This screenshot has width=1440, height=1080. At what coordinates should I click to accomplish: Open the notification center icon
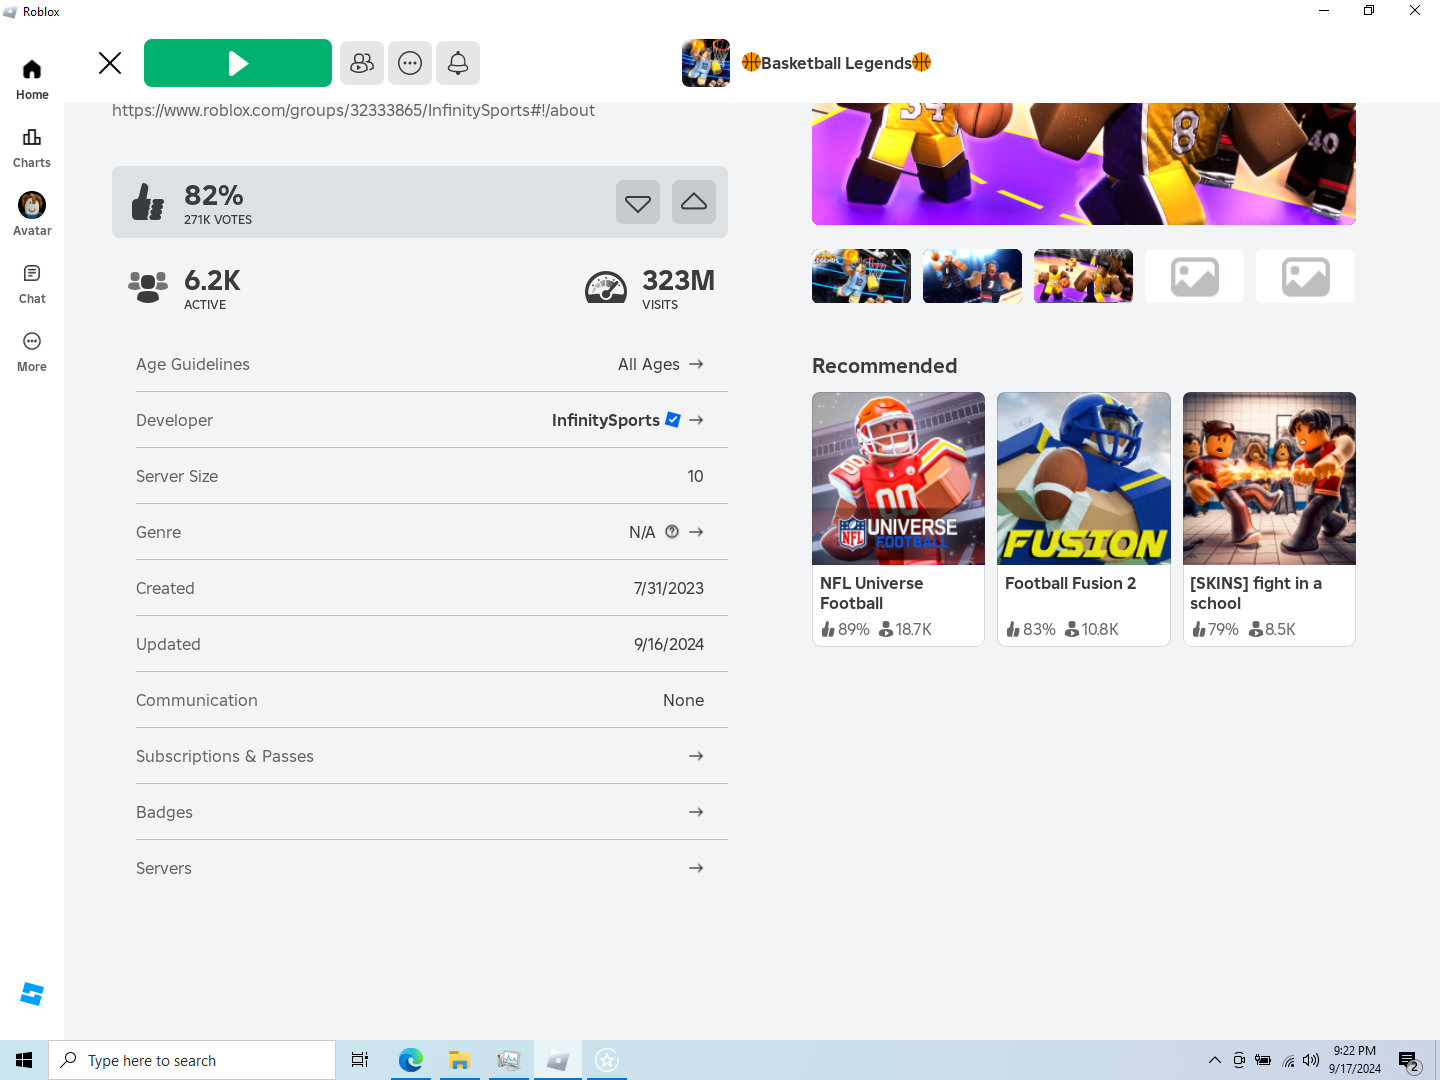pos(1410,1060)
